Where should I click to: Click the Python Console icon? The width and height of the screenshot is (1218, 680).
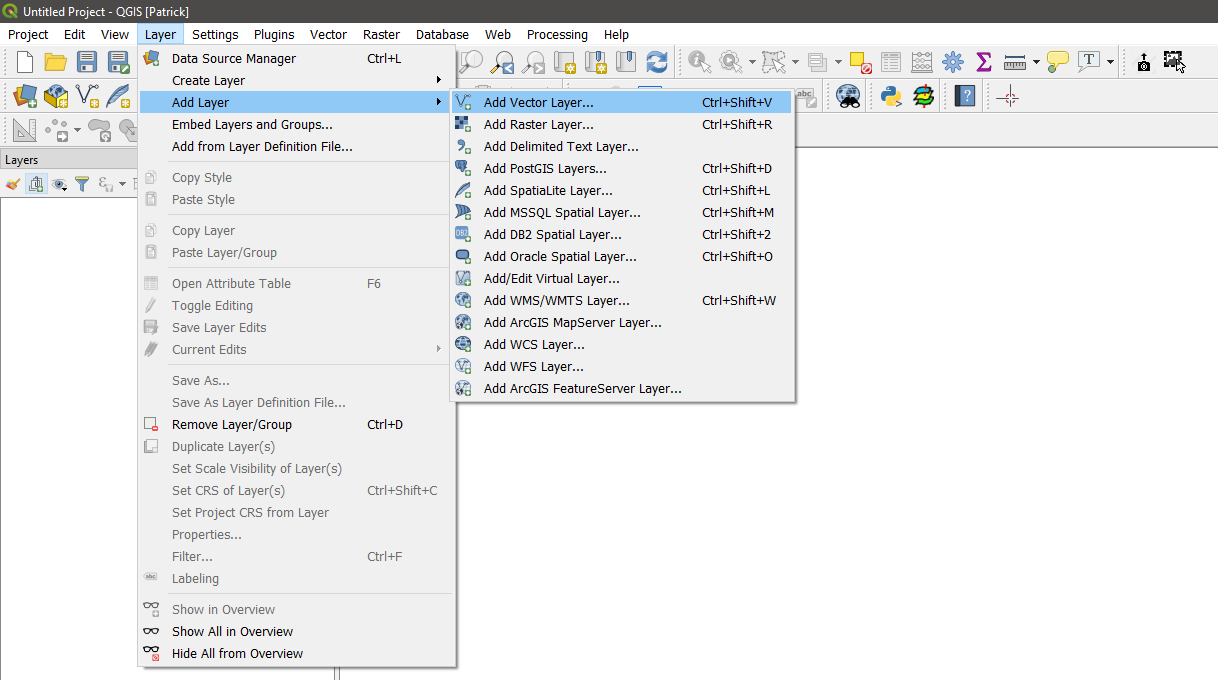[x=891, y=97]
